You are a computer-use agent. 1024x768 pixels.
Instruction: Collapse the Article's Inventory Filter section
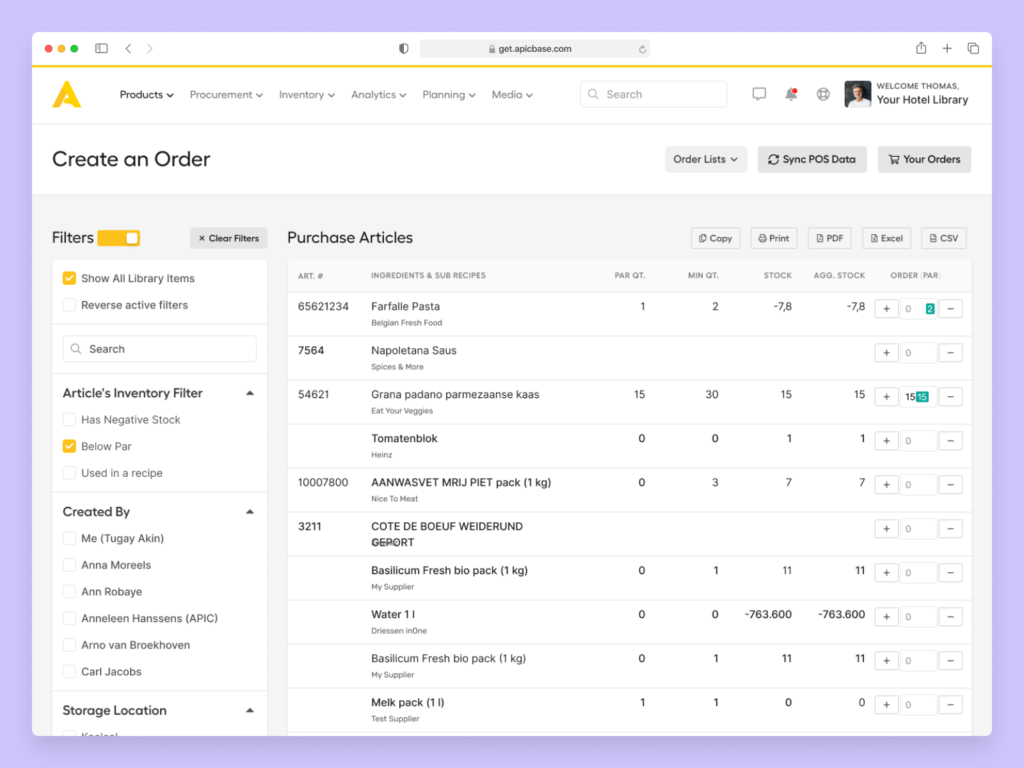(250, 394)
